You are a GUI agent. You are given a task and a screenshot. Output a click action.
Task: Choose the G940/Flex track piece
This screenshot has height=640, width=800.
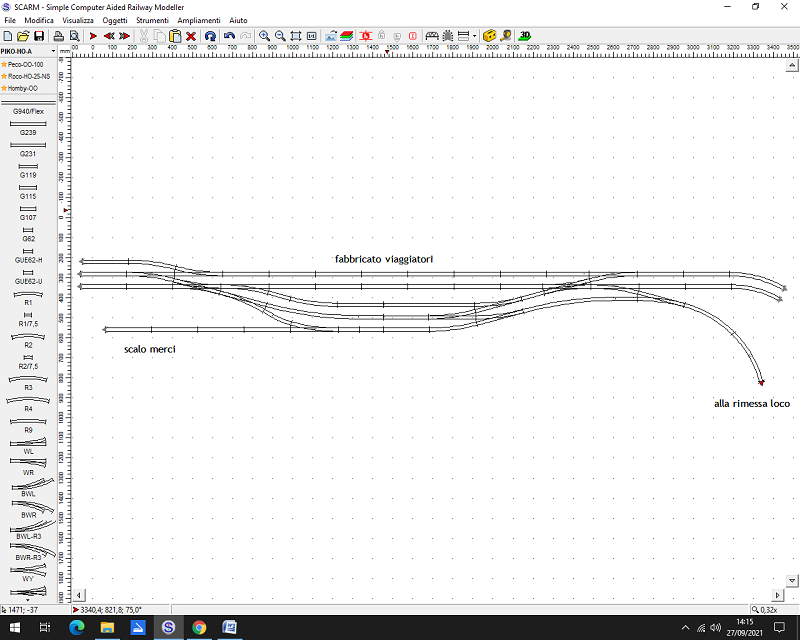tap(28, 107)
